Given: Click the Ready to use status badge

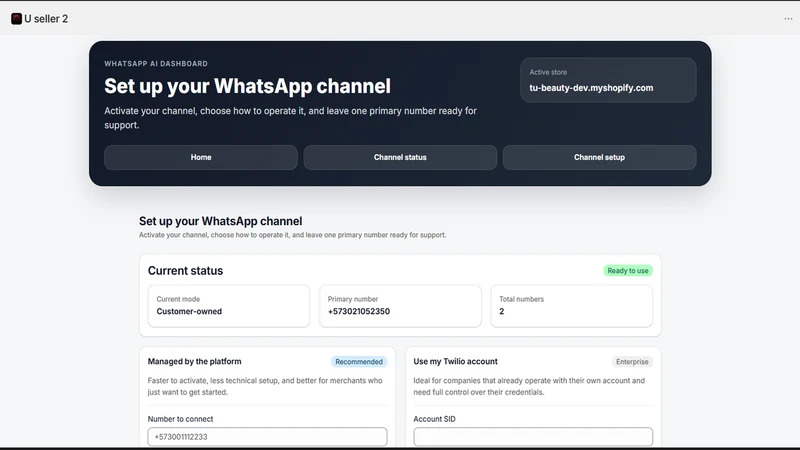Looking at the screenshot, I should coord(628,270).
